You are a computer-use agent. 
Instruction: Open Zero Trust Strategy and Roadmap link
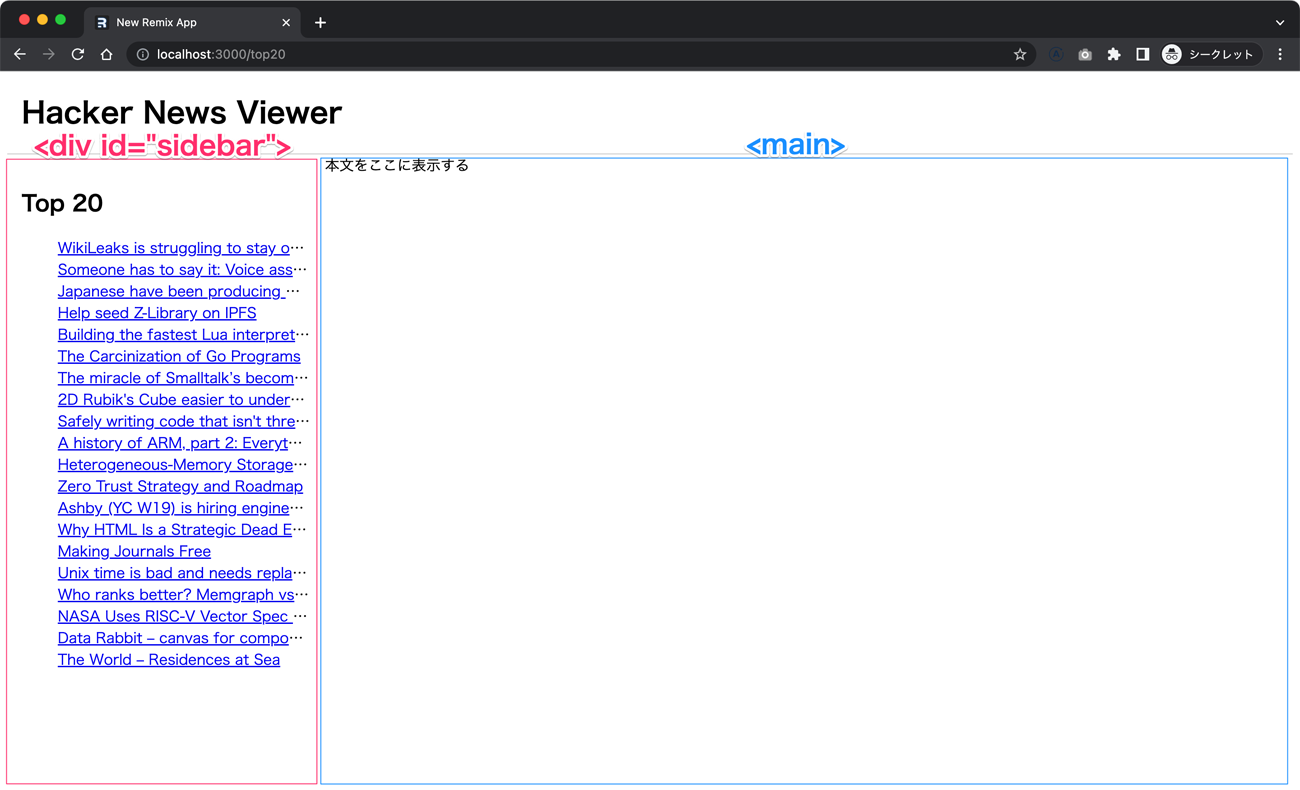tap(180, 486)
